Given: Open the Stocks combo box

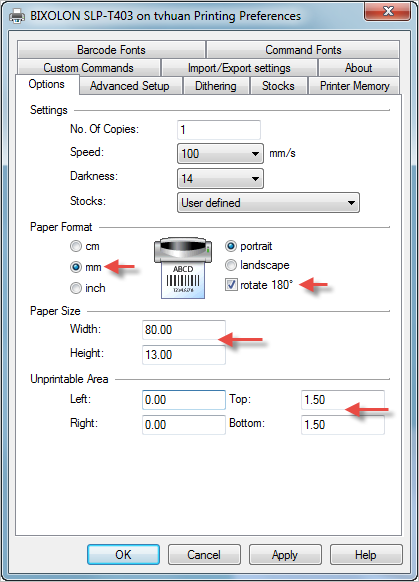Looking at the screenshot, I should click(x=268, y=203).
